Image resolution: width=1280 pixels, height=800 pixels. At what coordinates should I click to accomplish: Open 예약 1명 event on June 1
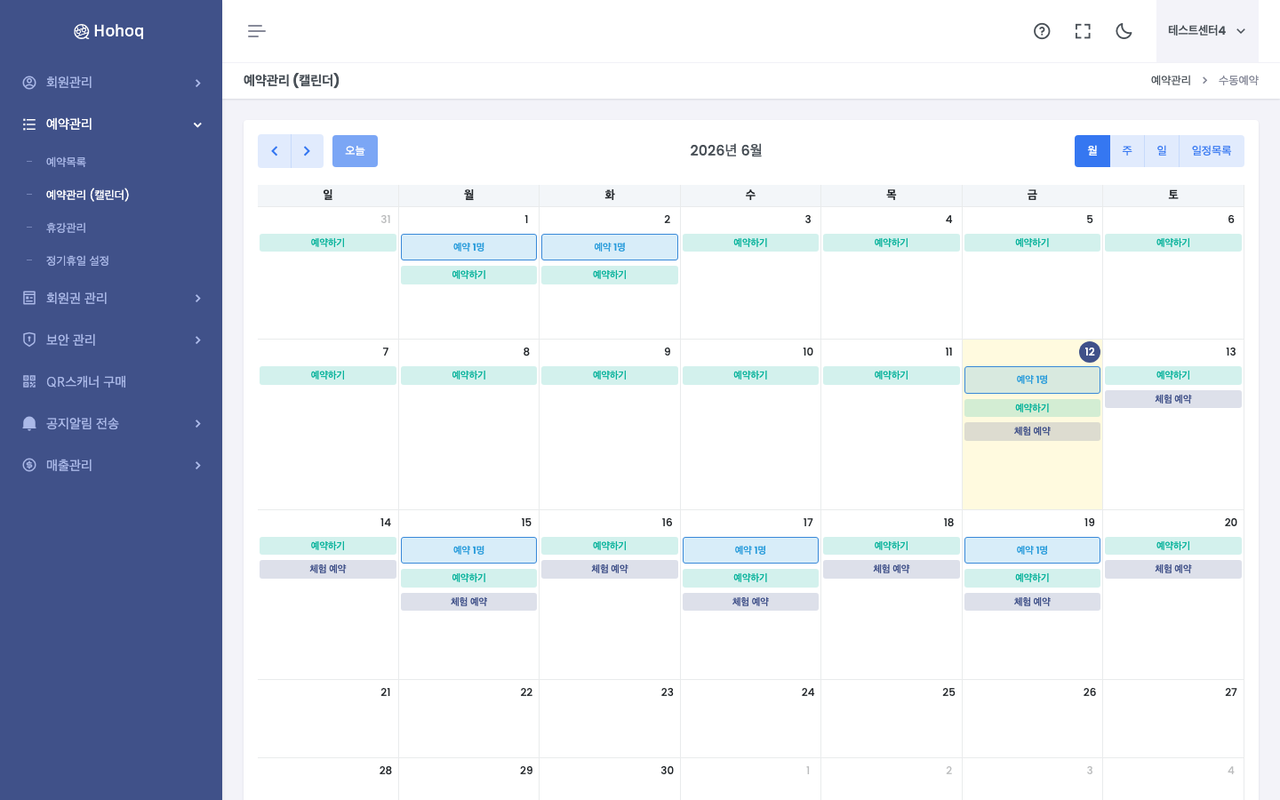(x=469, y=247)
